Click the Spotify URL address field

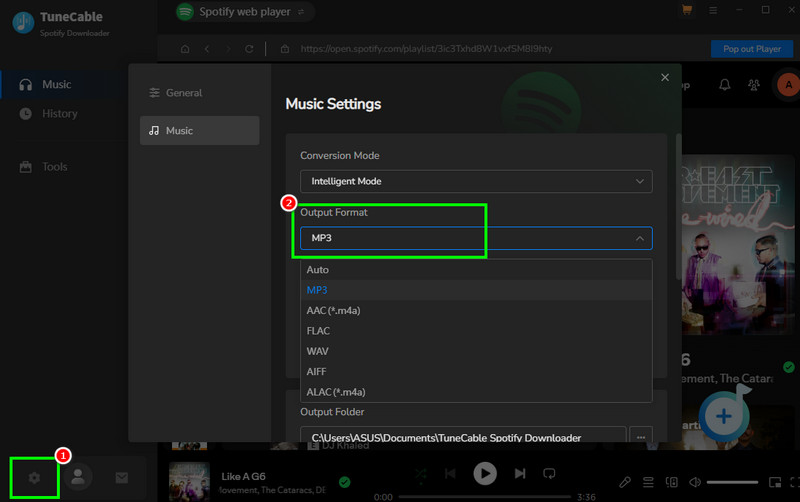click(x=426, y=49)
